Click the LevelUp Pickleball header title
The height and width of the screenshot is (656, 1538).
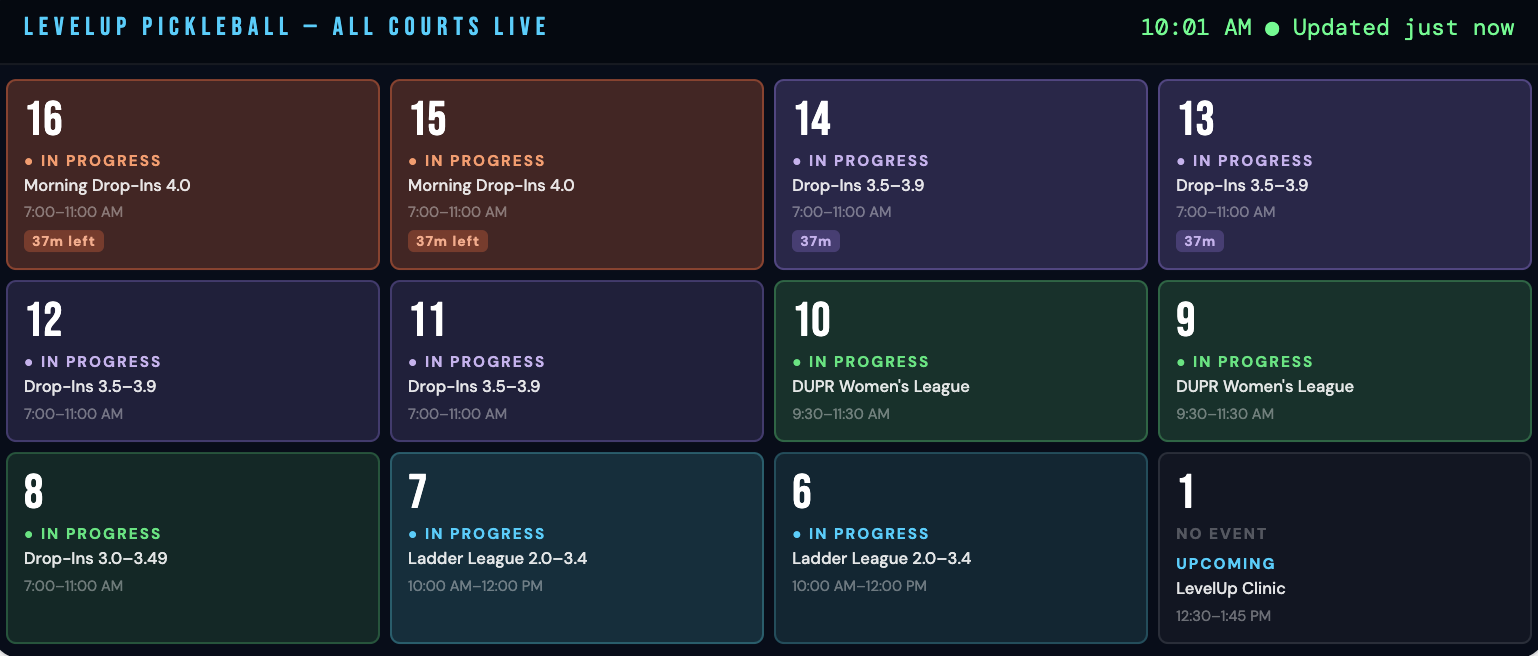[x=286, y=26]
